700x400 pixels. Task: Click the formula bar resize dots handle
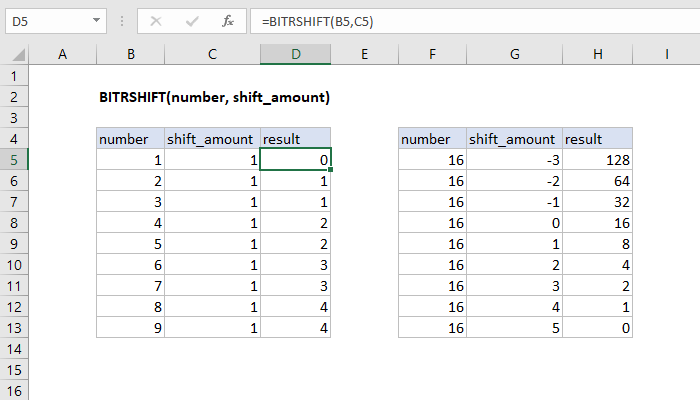122,21
